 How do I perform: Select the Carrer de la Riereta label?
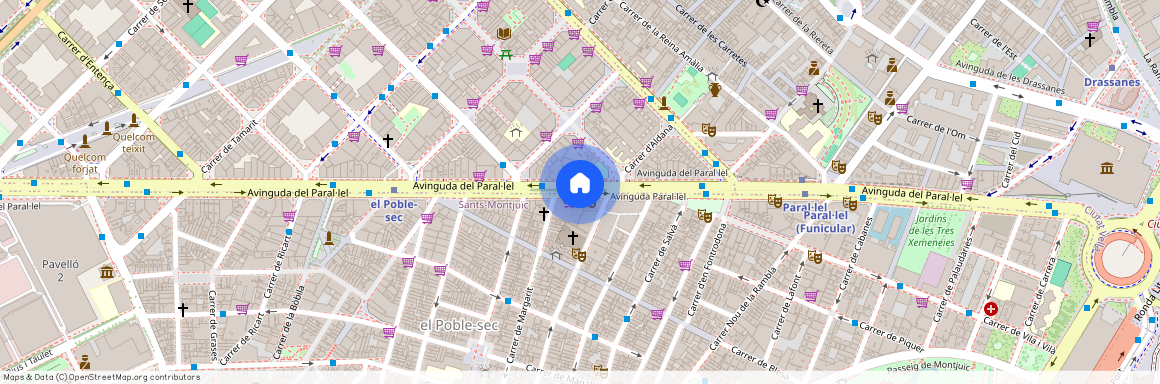(803, 28)
